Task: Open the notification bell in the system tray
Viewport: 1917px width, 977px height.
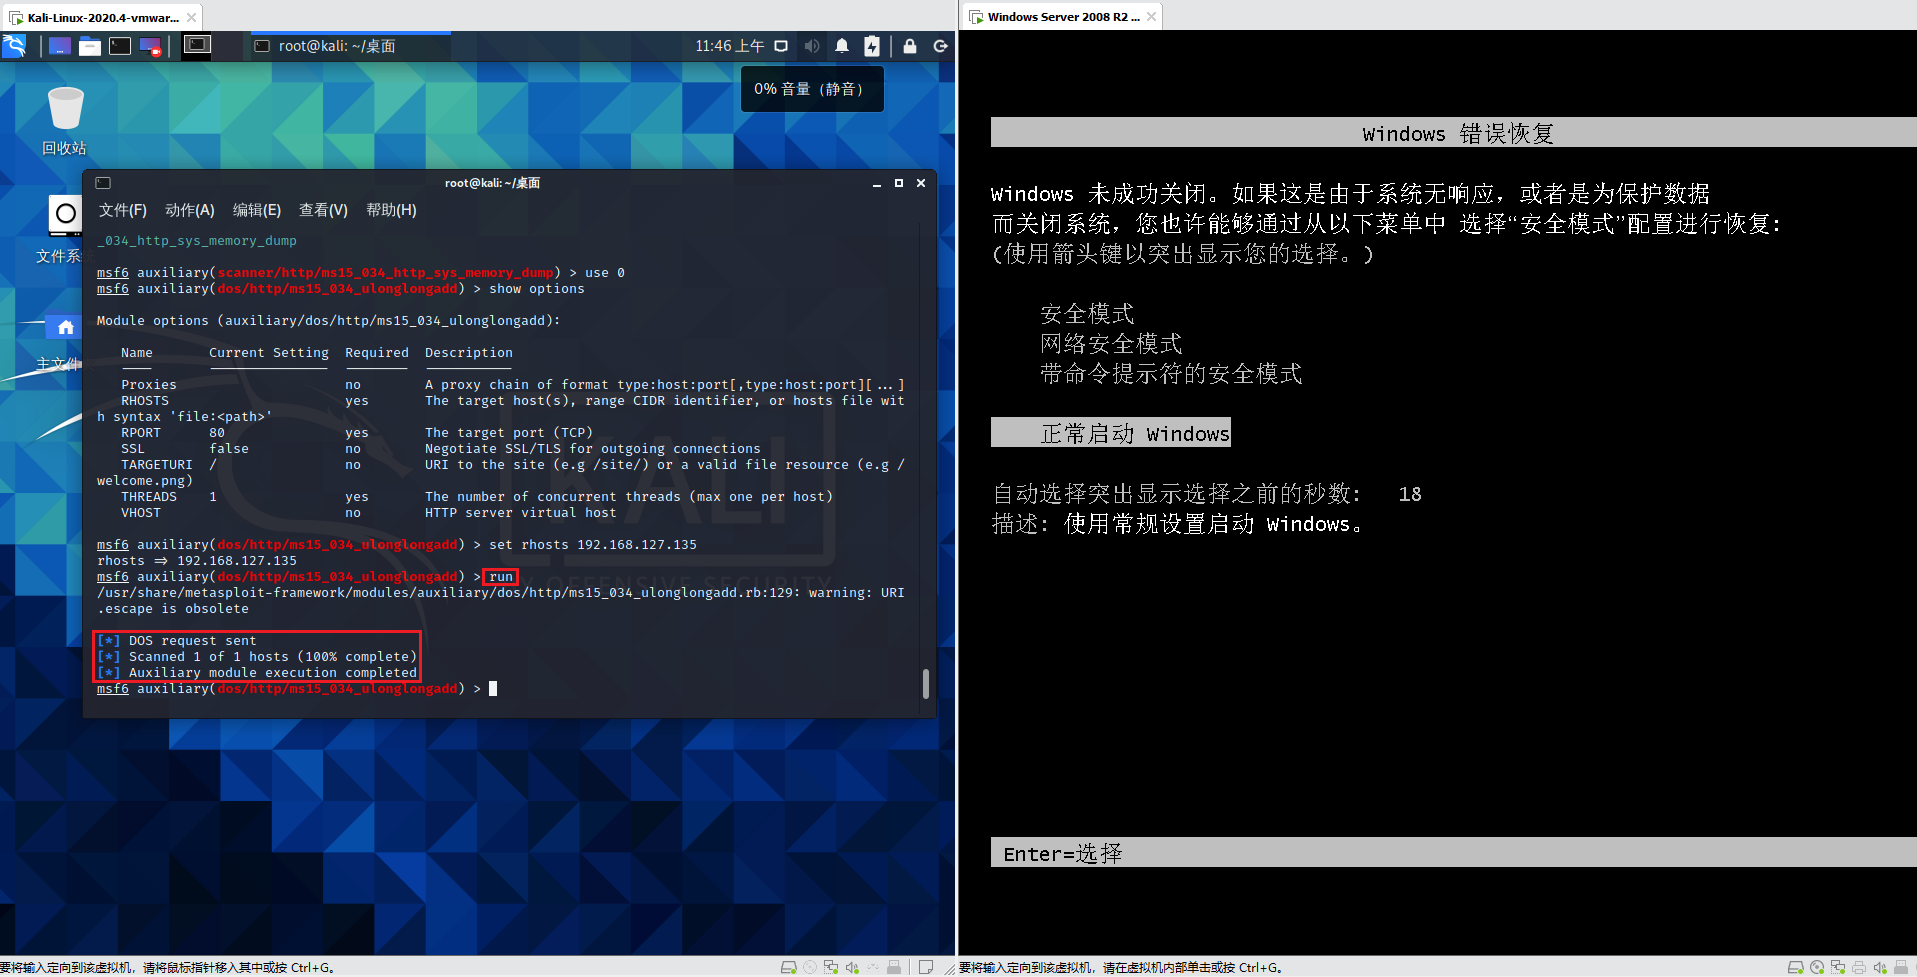Action: 841,45
